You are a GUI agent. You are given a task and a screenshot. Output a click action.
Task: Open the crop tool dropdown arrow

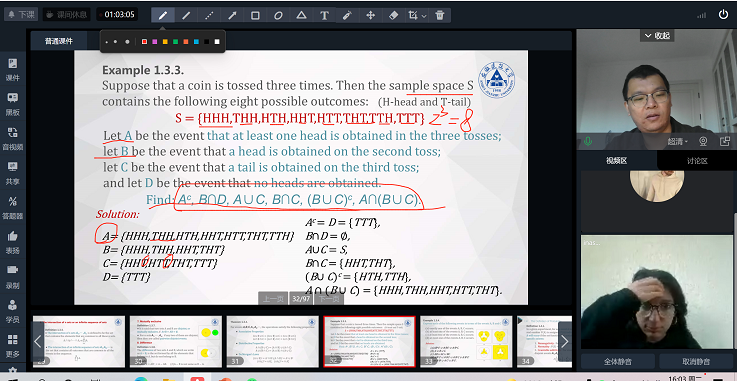[x=424, y=16]
